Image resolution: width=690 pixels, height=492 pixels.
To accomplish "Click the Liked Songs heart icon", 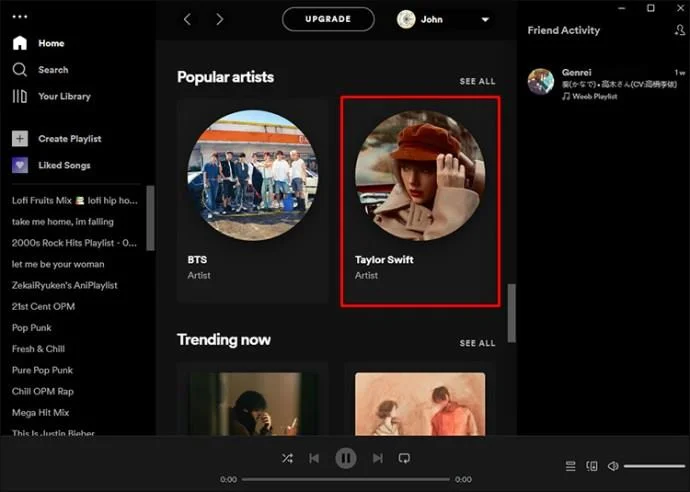I will 20,165.
